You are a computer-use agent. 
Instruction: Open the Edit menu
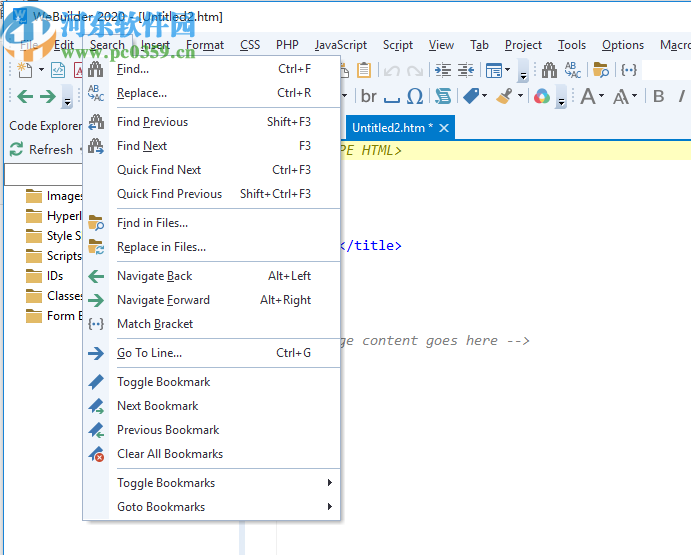64,45
